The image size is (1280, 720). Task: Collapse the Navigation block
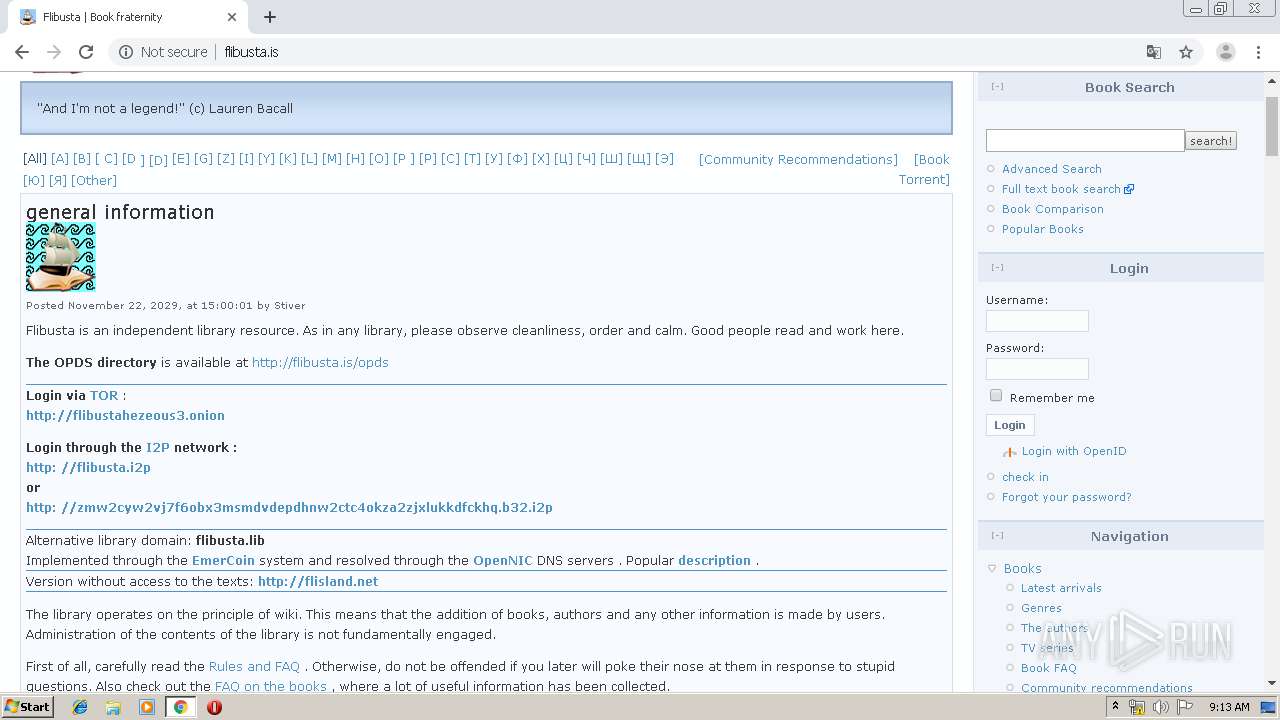click(997, 536)
